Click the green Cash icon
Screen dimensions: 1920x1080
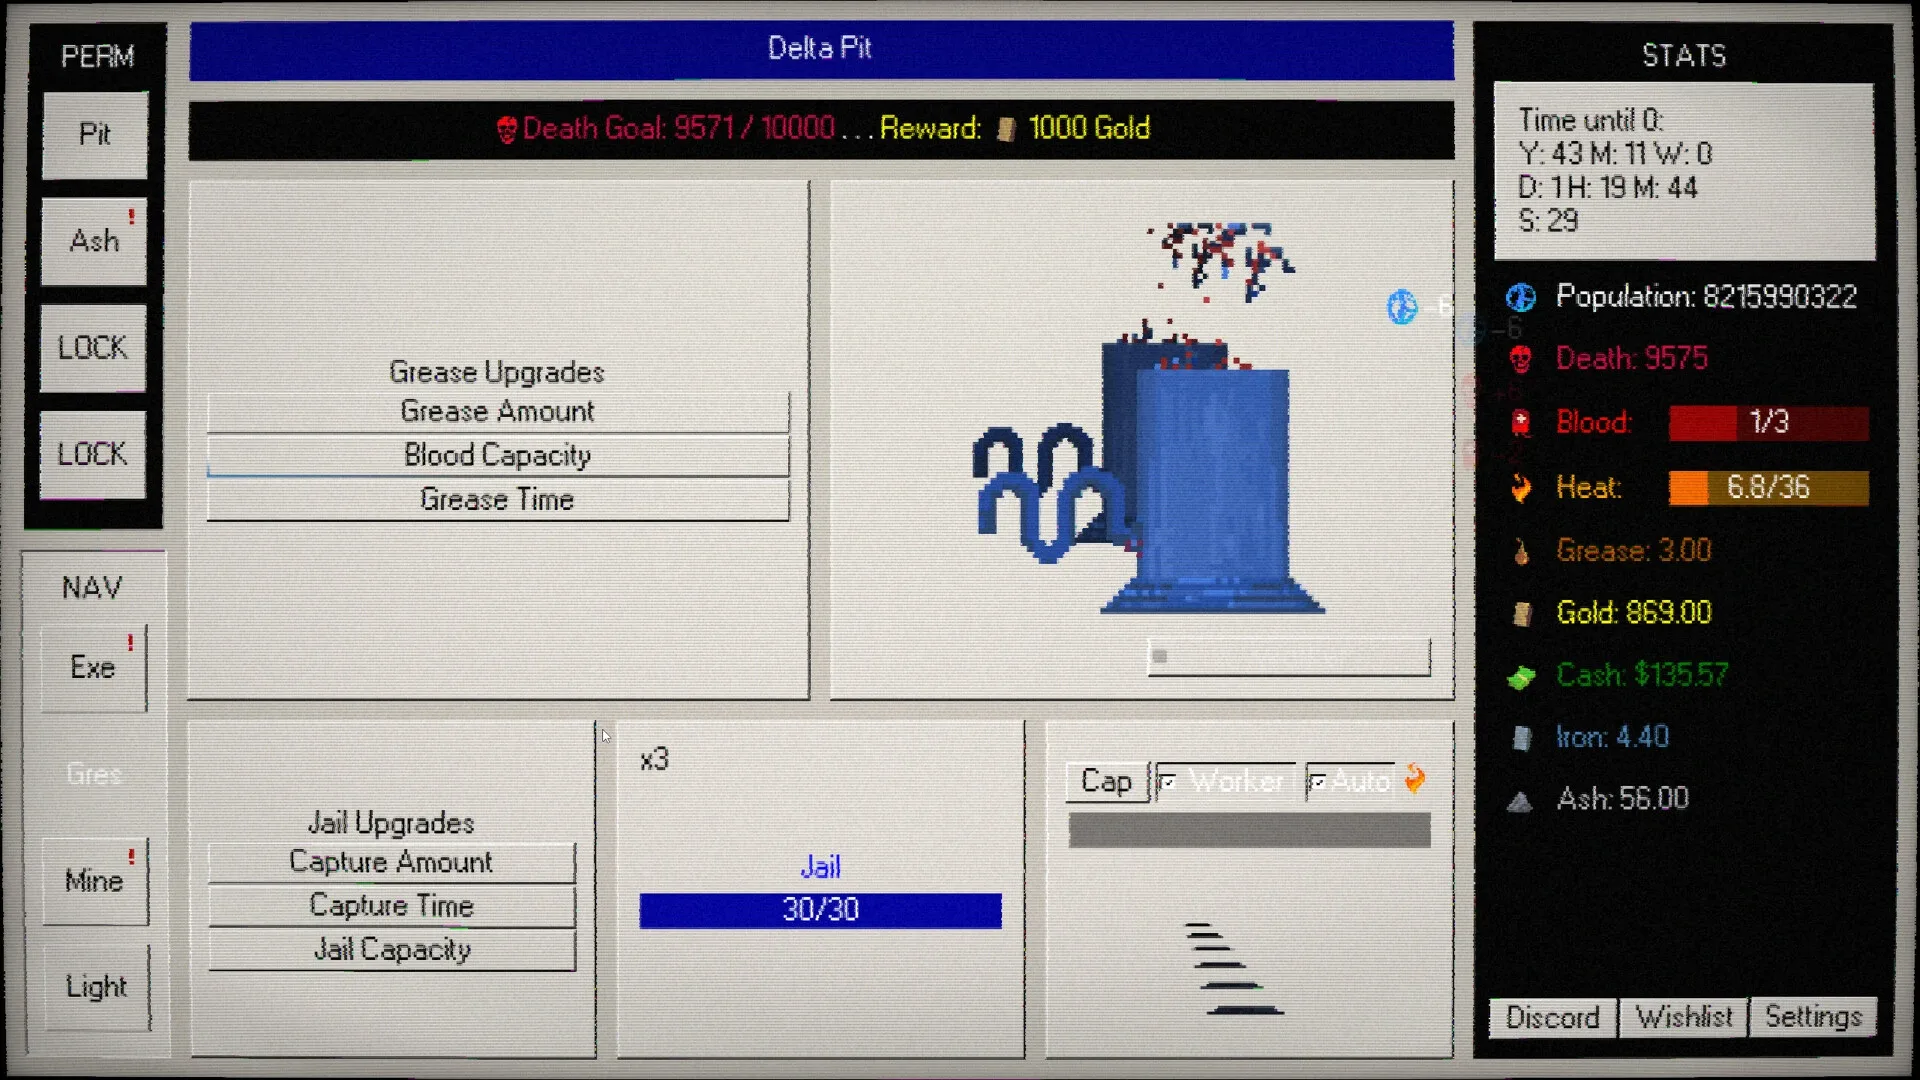[x=1520, y=677]
